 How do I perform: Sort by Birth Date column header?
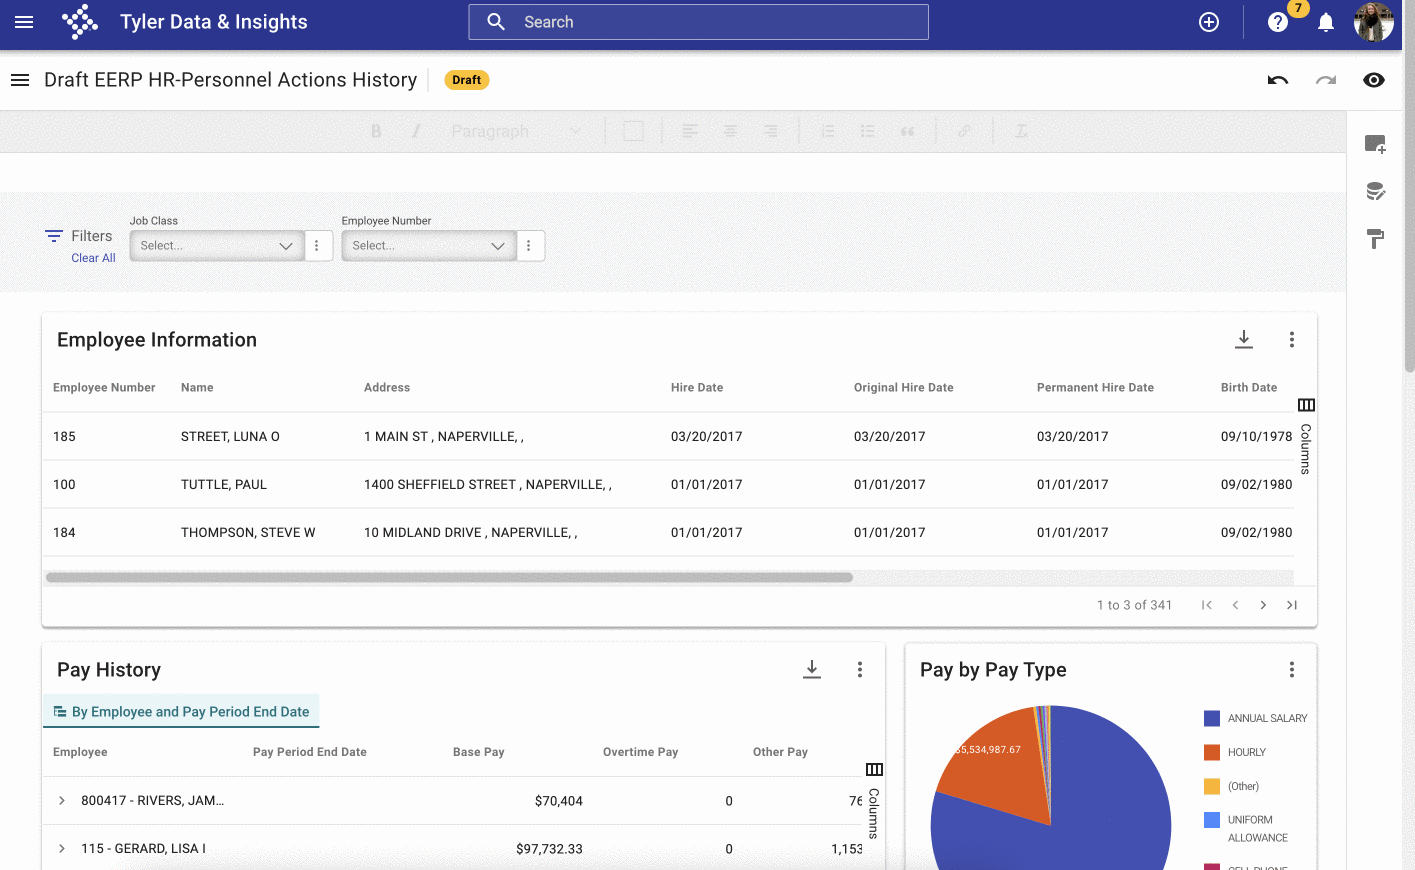[1249, 388]
